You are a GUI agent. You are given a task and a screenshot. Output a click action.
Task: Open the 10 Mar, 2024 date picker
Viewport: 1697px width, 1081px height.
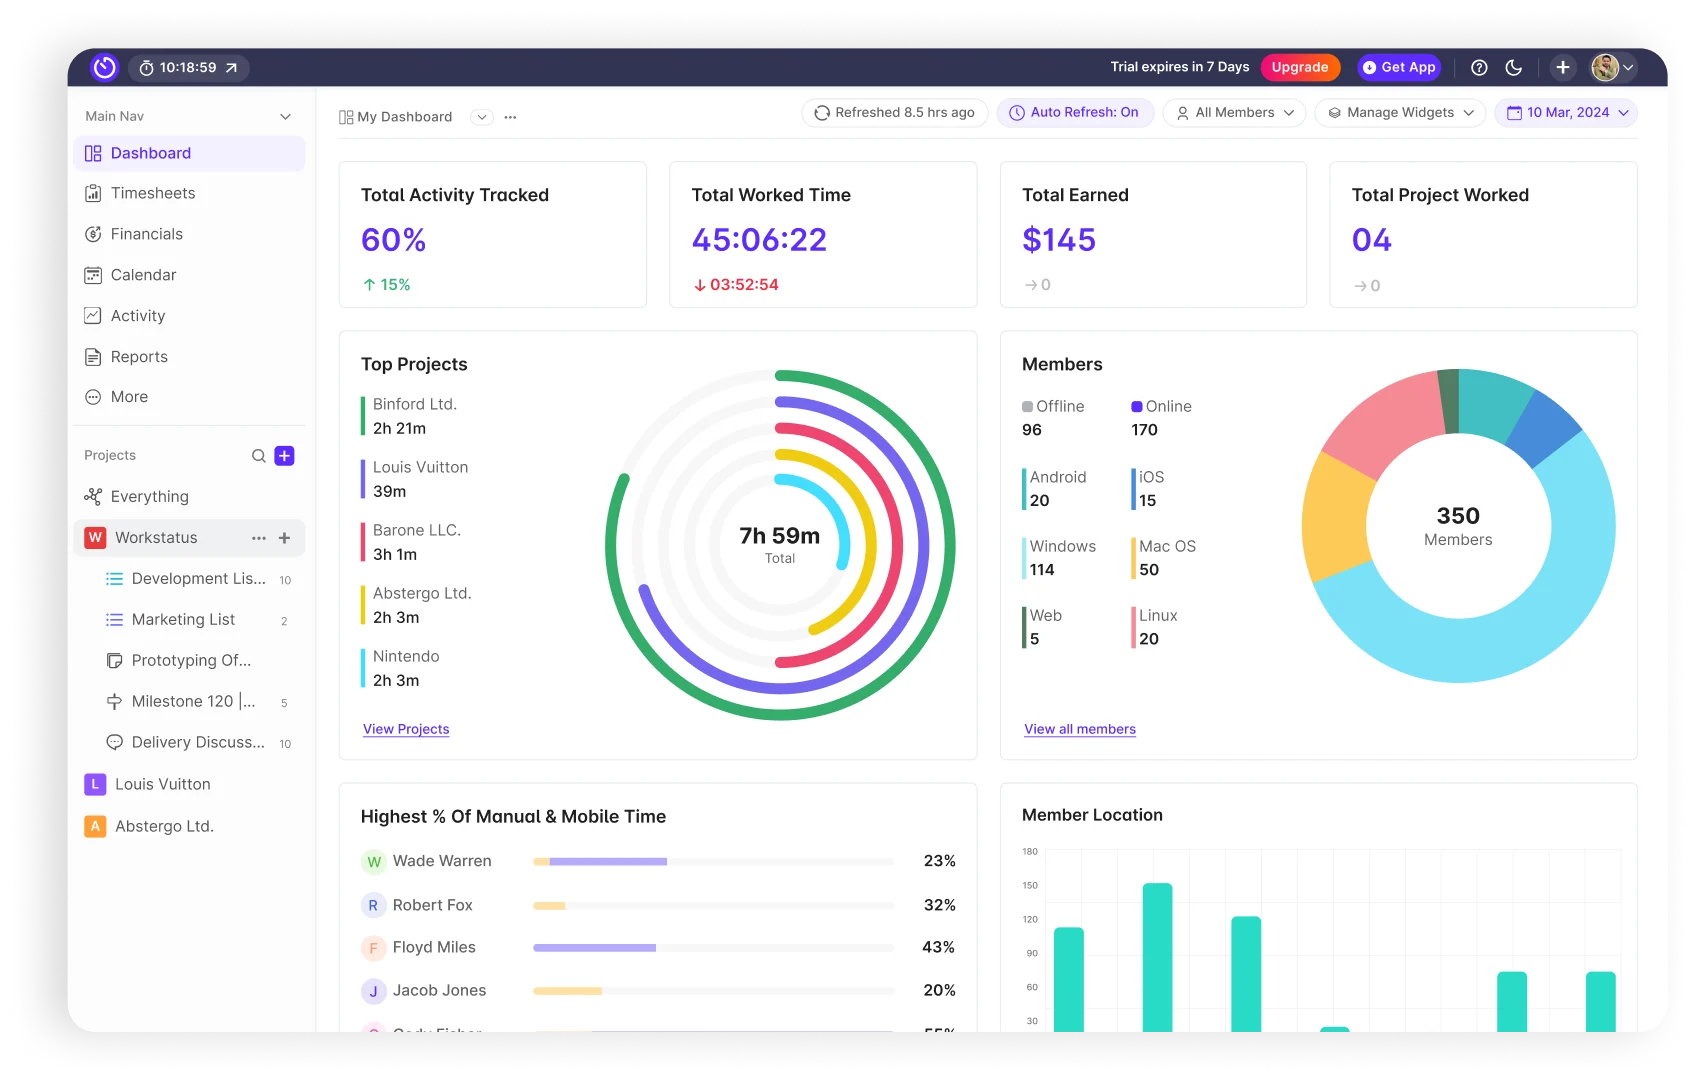[1567, 113]
